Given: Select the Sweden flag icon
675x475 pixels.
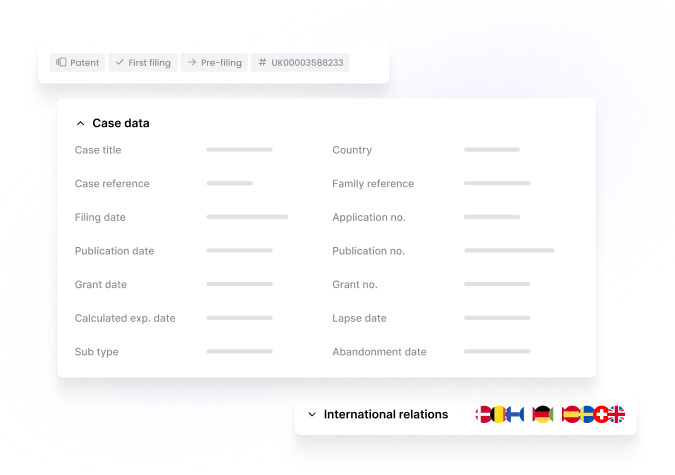Looking at the screenshot, I should point(587,414).
